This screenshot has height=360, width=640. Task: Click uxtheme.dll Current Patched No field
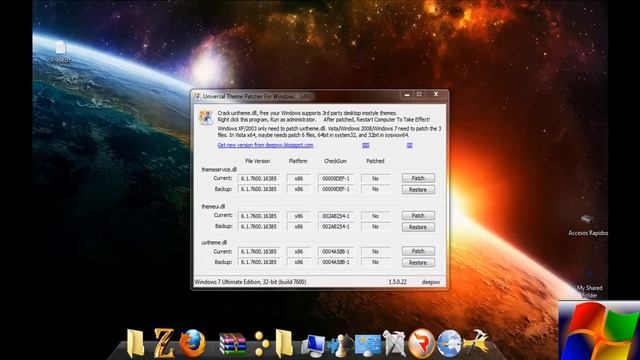click(375, 251)
